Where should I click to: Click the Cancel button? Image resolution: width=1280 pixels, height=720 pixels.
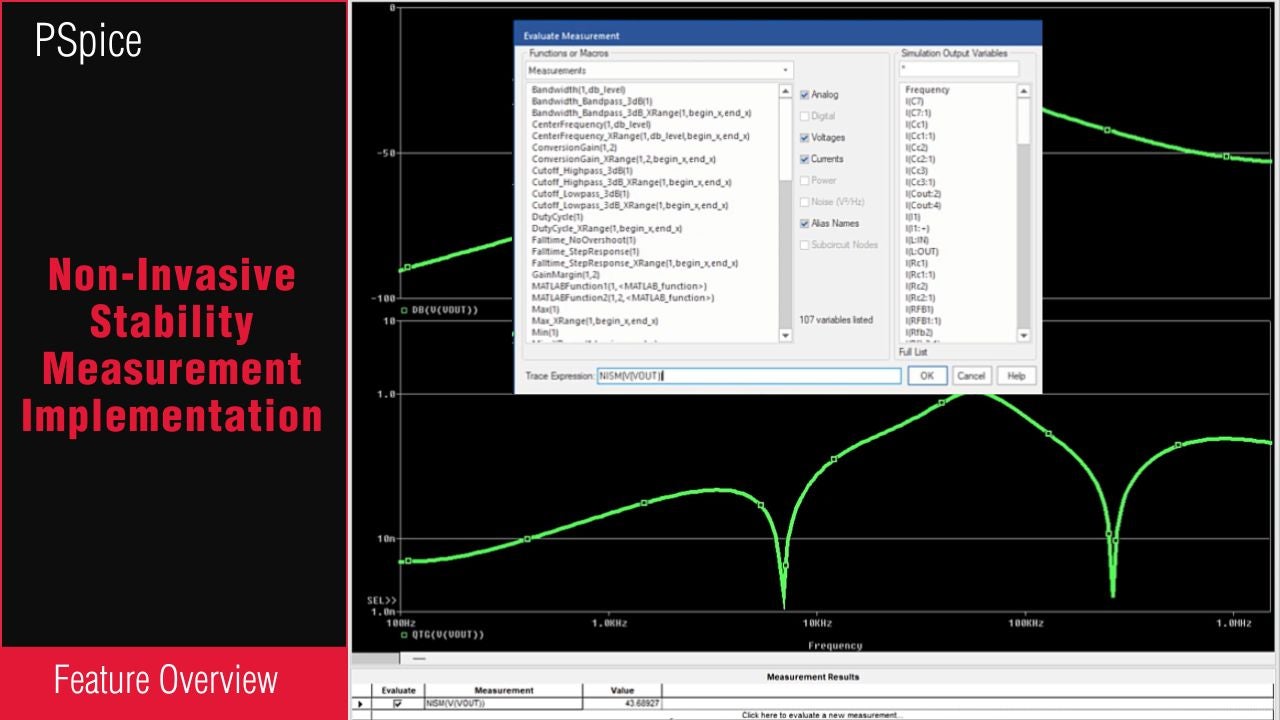970,376
